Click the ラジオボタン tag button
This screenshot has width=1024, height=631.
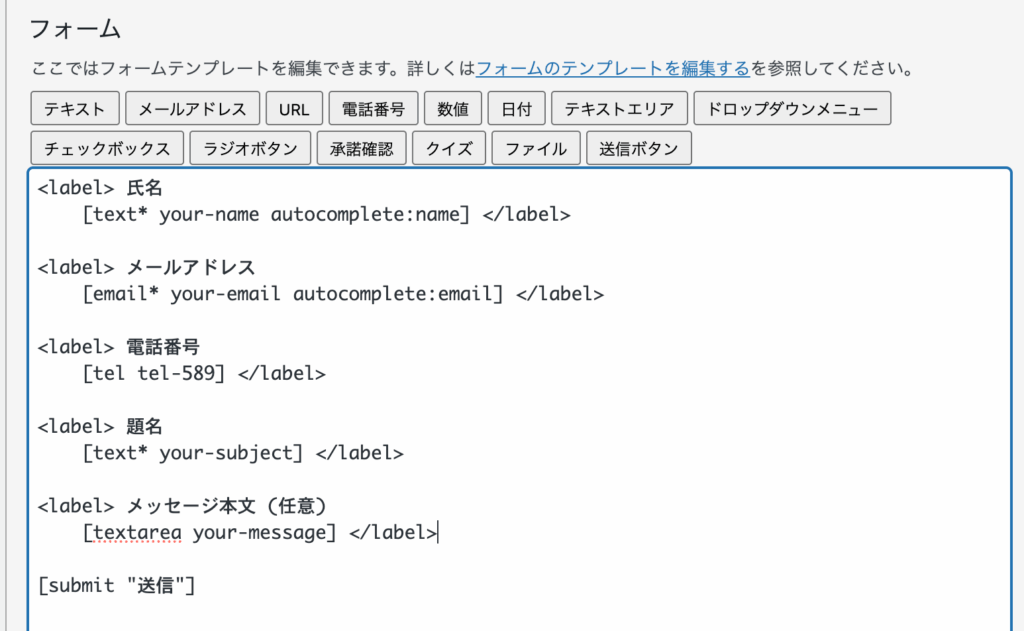coord(250,149)
